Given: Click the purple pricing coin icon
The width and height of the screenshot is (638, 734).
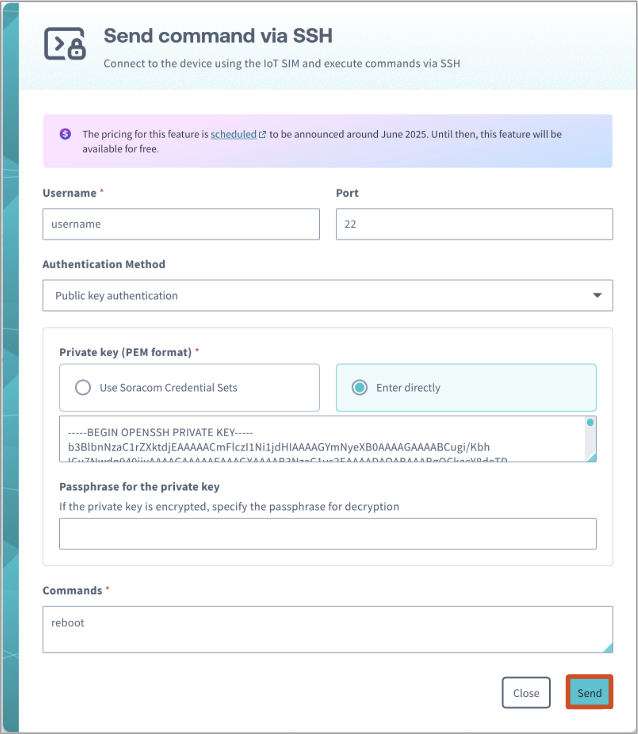Looking at the screenshot, I should (x=66, y=134).
